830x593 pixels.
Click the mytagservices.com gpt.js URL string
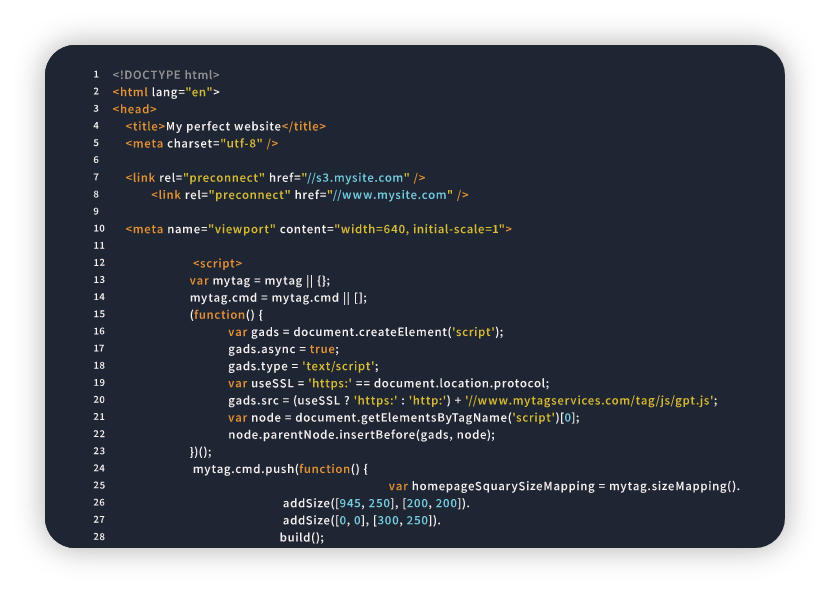click(589, 400)
